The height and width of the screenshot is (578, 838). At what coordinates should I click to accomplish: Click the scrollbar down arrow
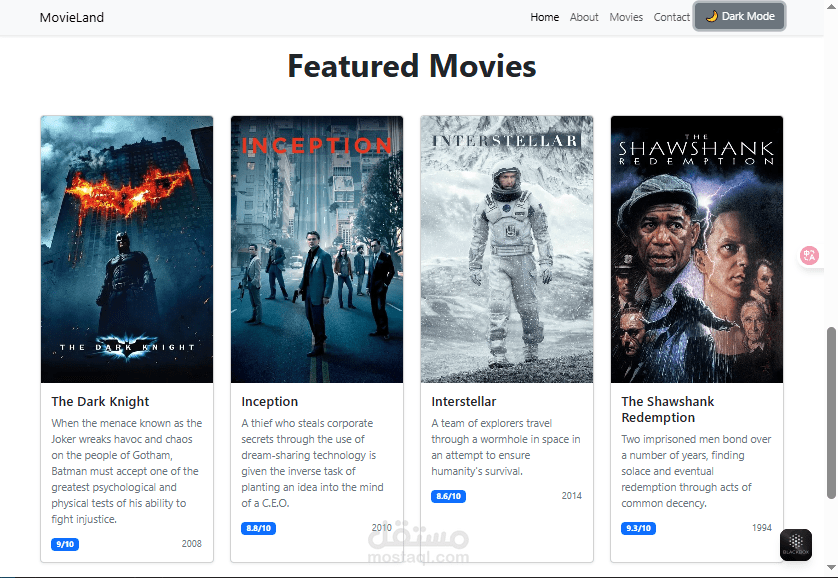tap(831, 567)
